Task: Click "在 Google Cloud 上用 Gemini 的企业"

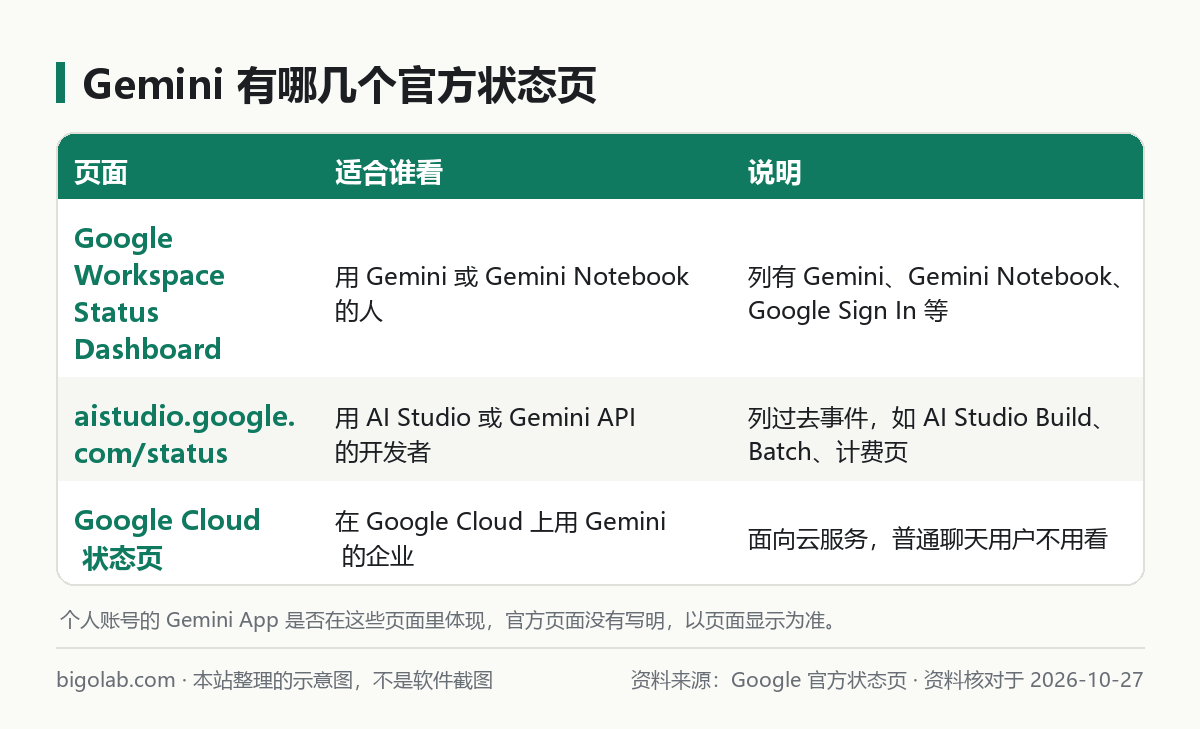Action: click(500, 538)
